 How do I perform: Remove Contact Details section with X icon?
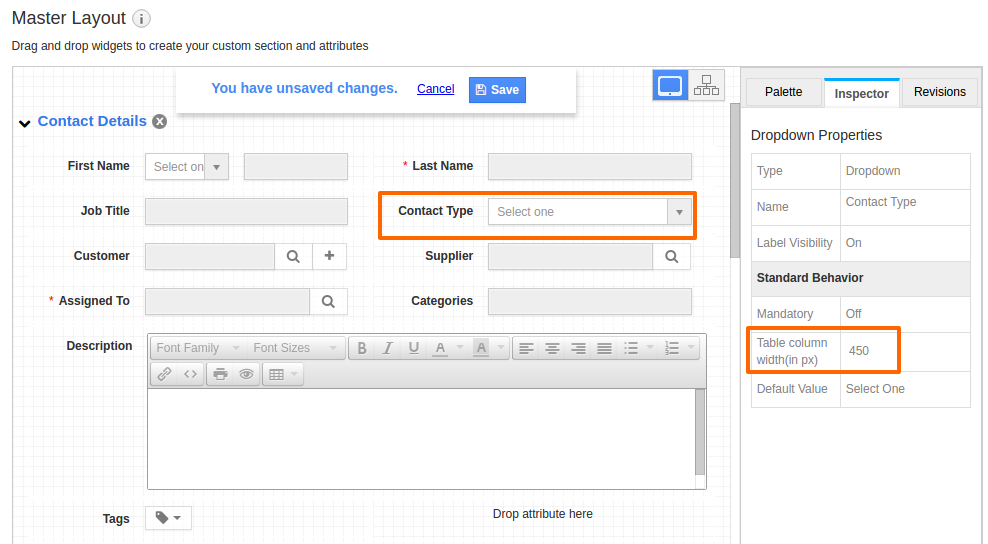pos(160,122)
